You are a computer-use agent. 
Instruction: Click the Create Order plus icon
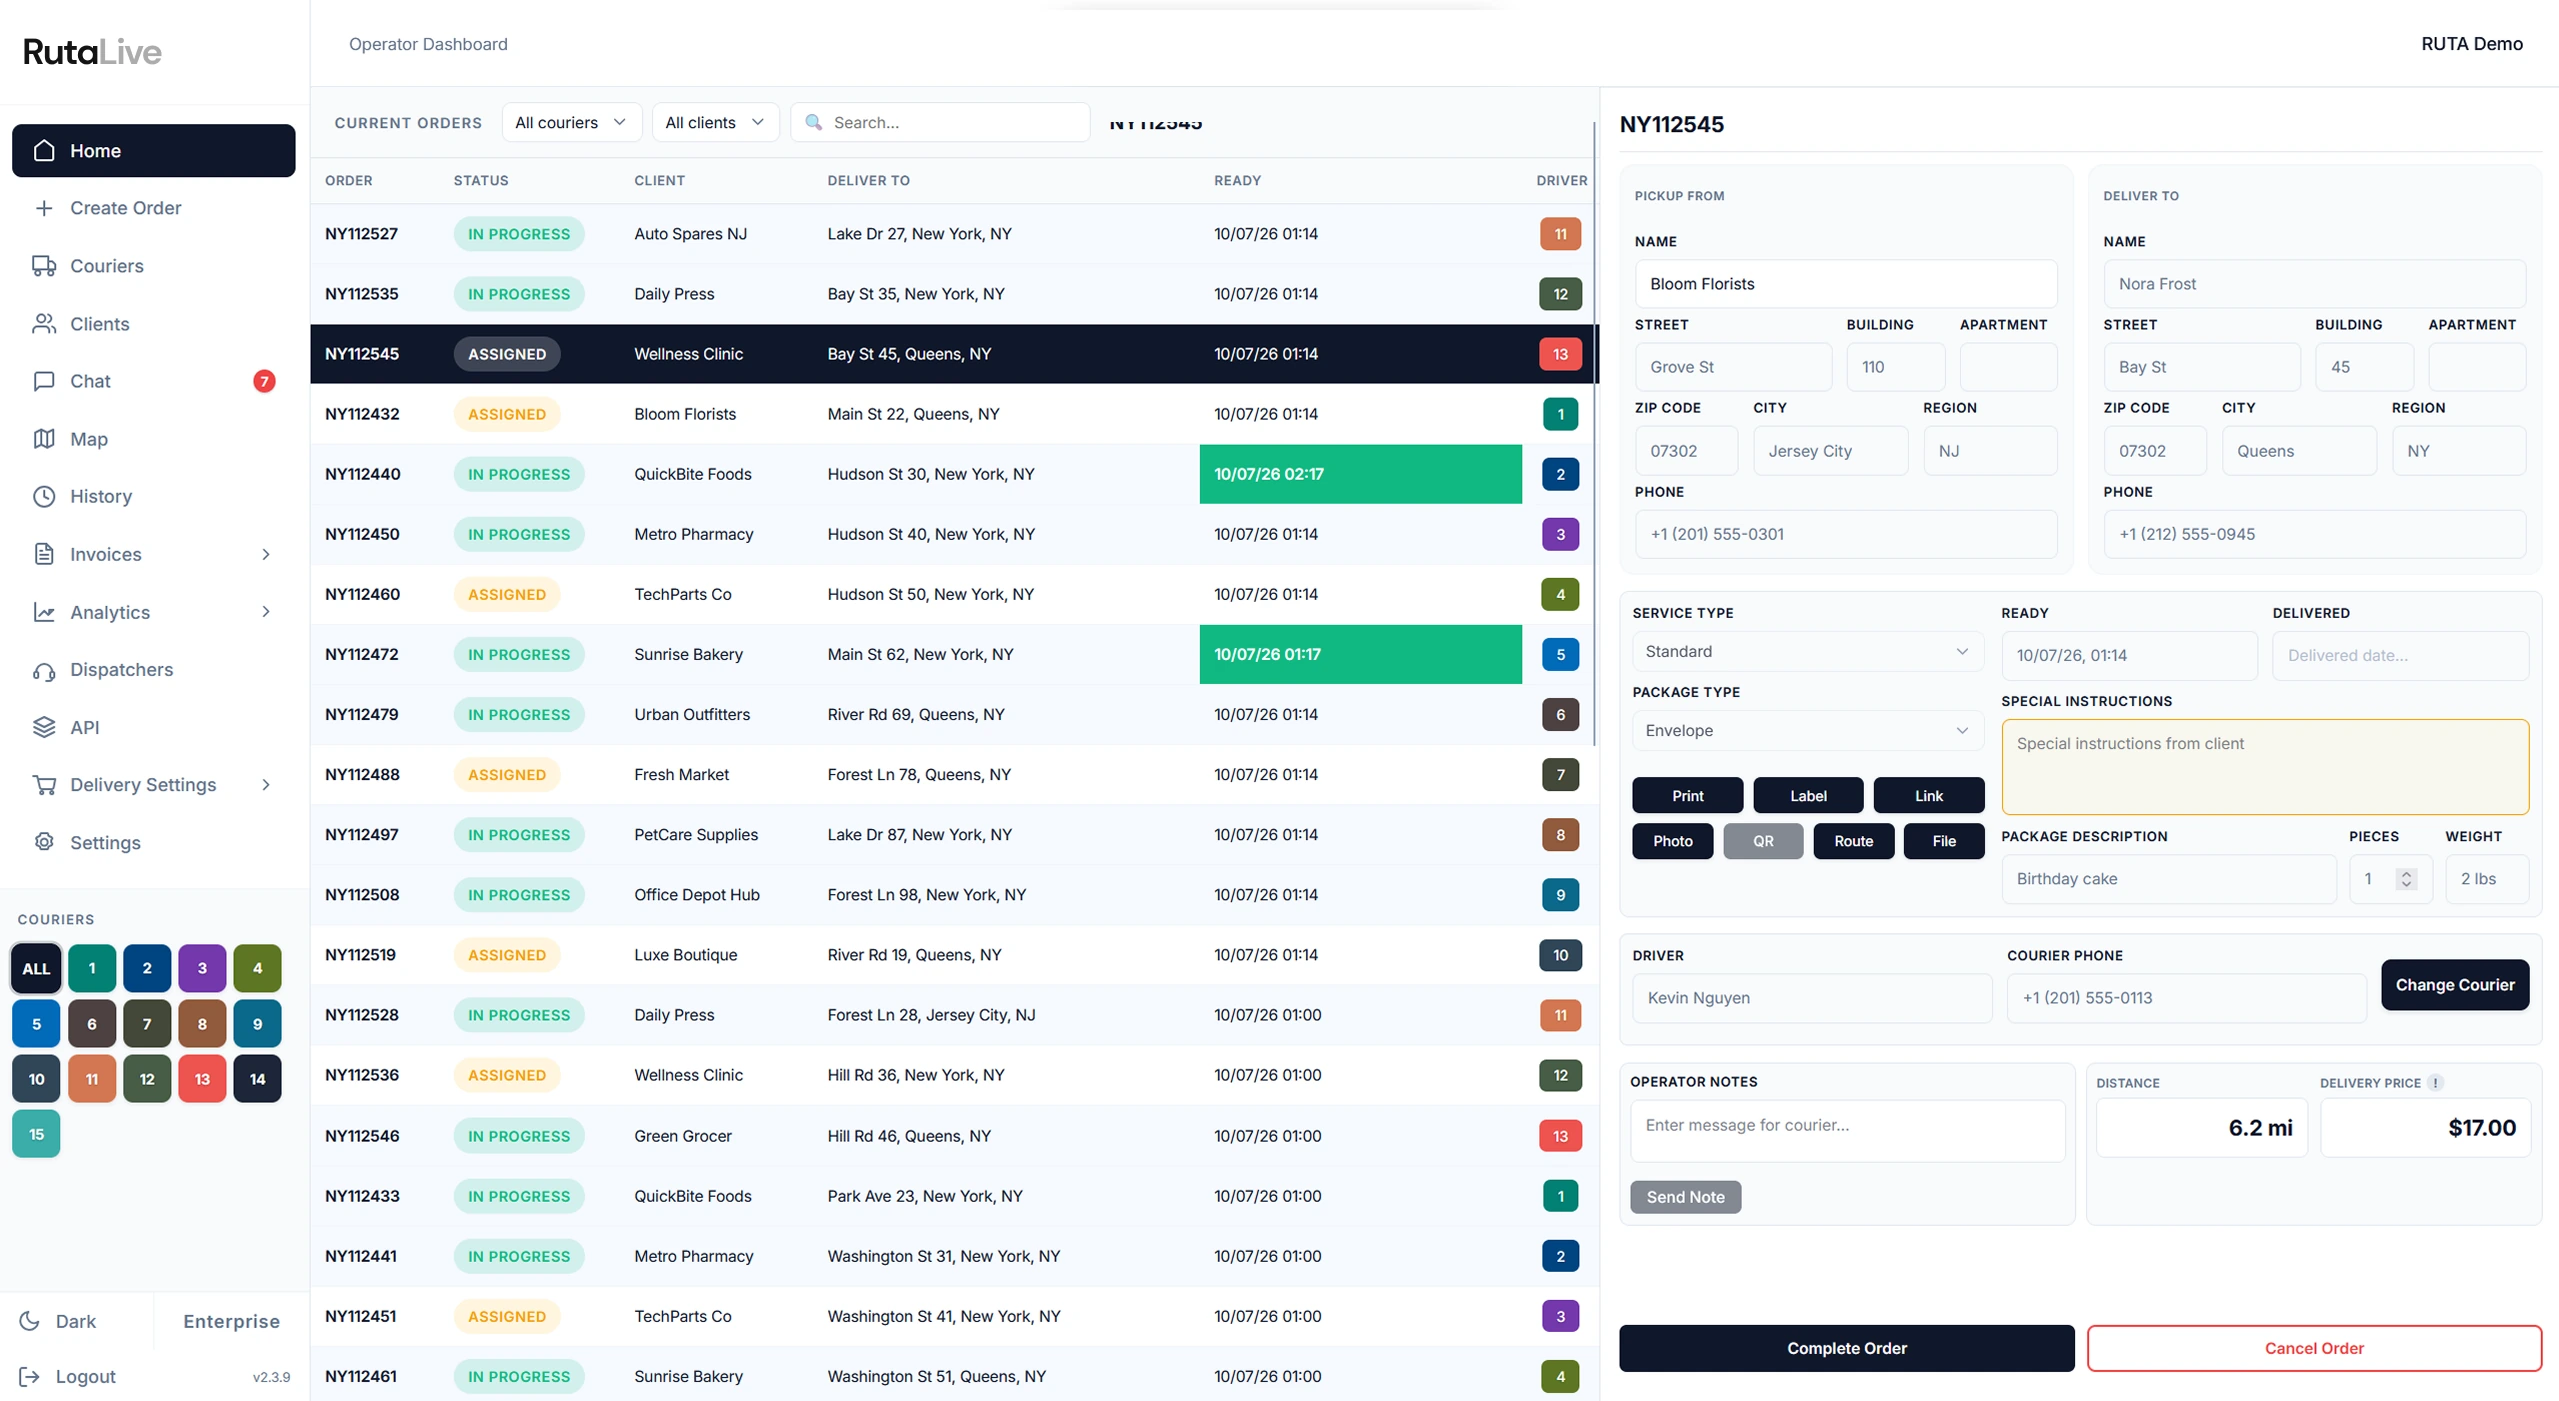pos(44,208)
